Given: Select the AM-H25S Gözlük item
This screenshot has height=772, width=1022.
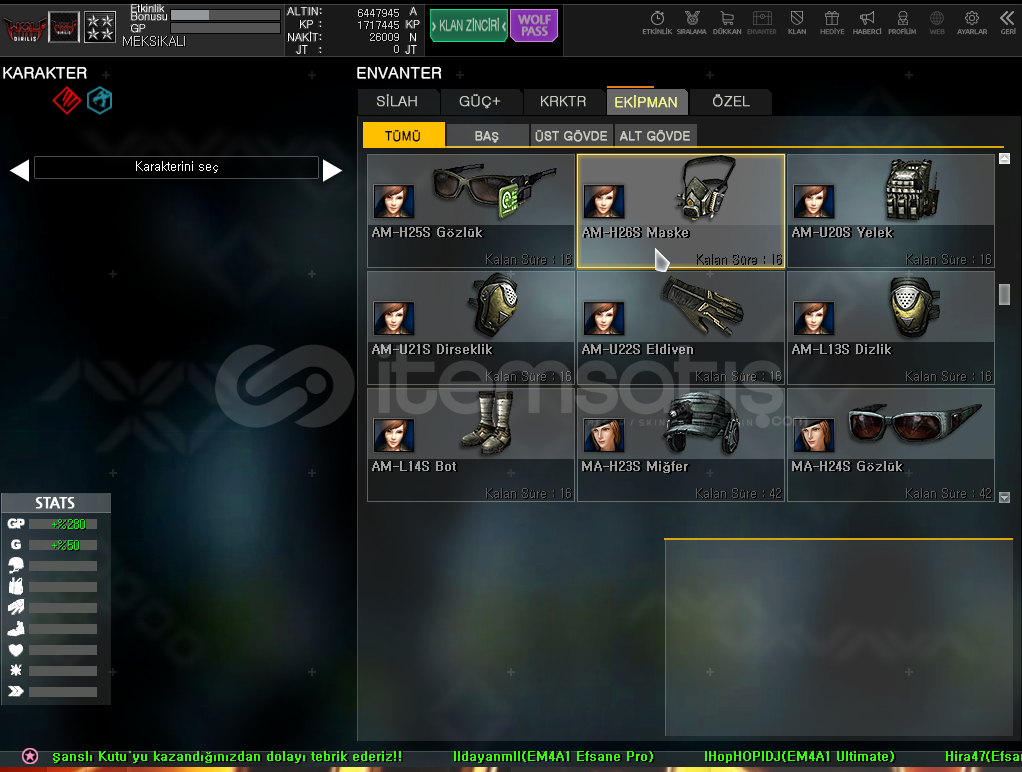Looking at the screenshot, I should click(x=471, y=211).
